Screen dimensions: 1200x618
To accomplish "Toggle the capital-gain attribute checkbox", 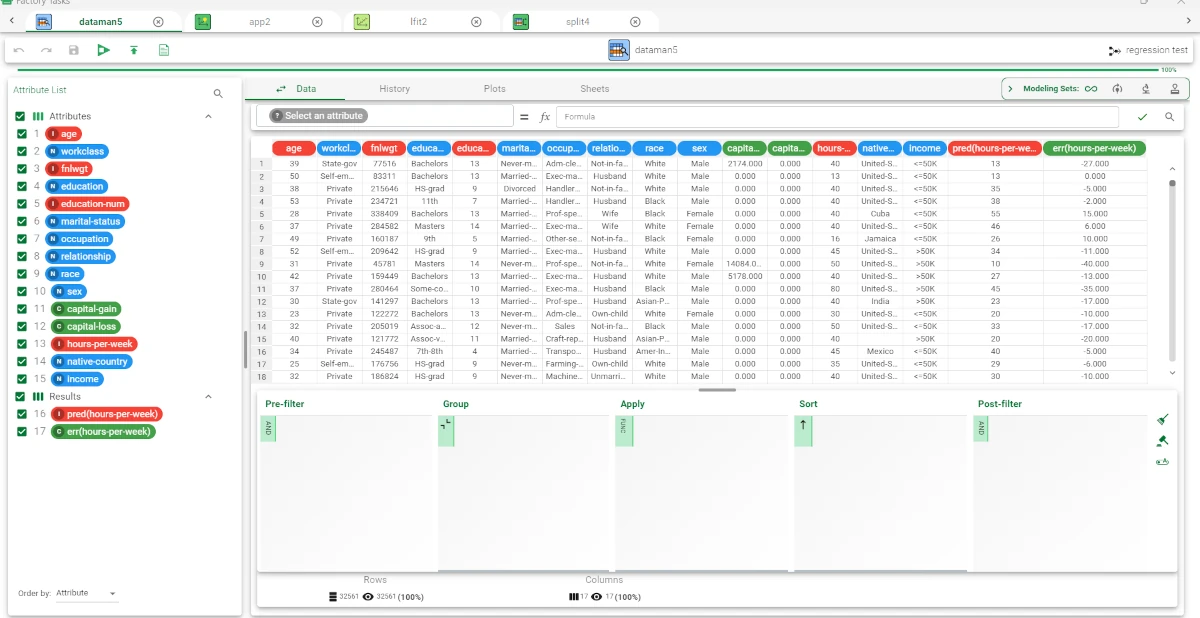I will coord(21,309).
